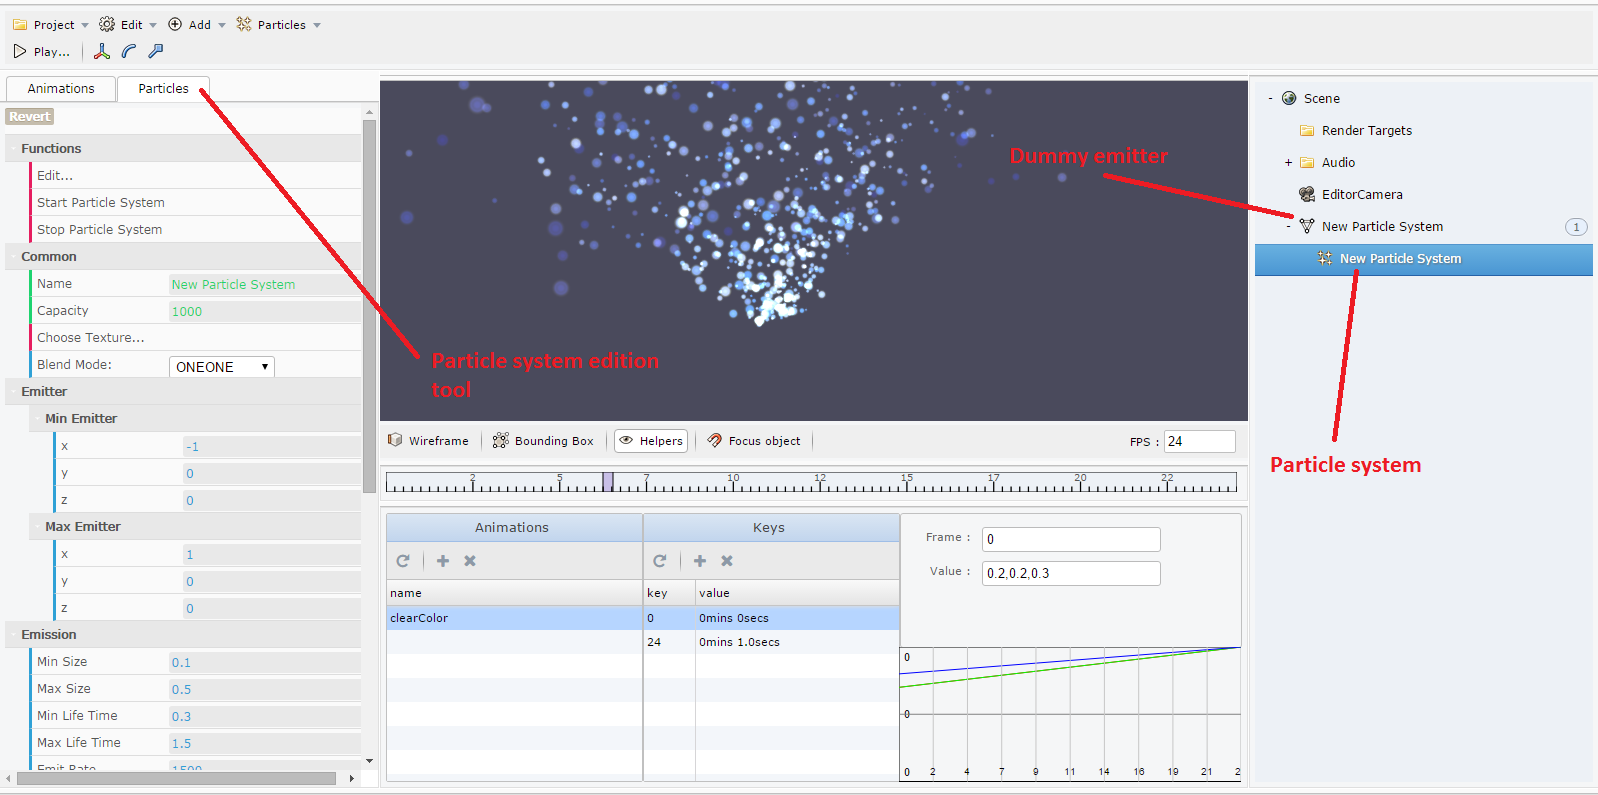
Task: Refresh the Animations list
Action: pyautogui.click(x=403, y=561)
